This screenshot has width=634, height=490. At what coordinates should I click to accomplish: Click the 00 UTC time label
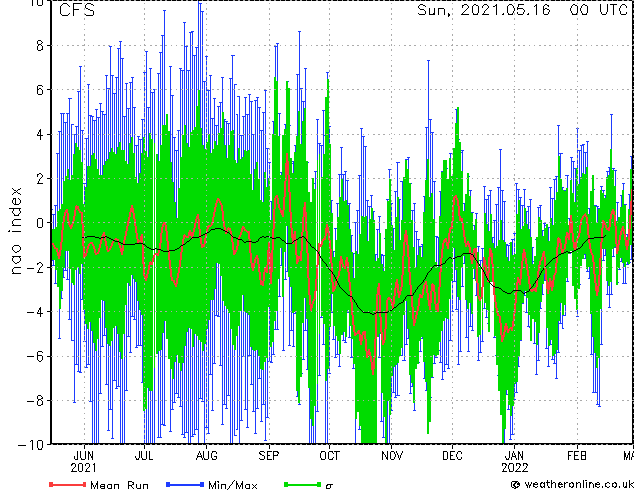(598, 10)
